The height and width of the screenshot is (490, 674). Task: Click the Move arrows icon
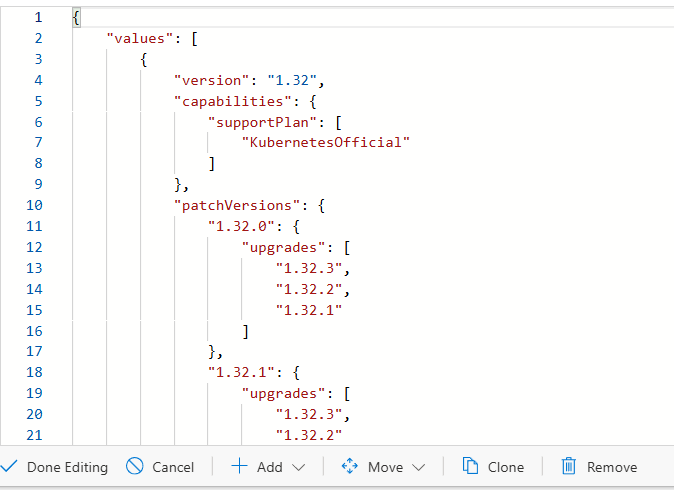coord(349,466)
